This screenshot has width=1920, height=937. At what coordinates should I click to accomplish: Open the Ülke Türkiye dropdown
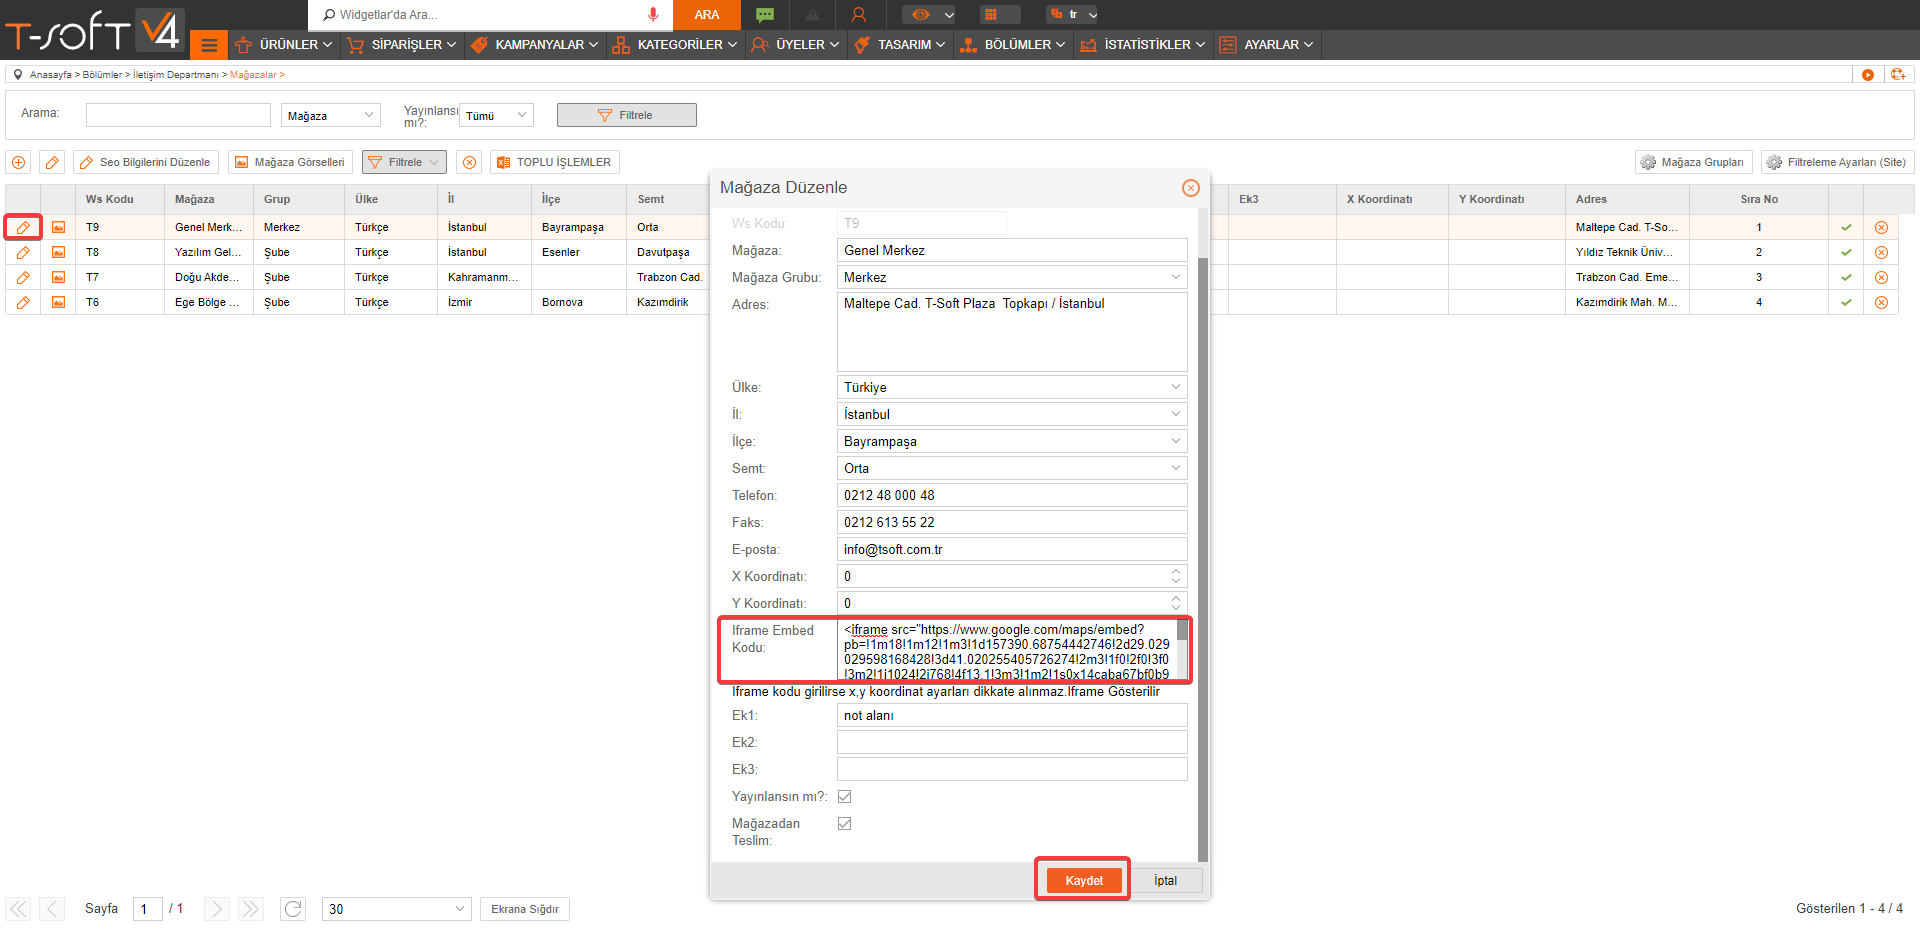click(1012, 387)
